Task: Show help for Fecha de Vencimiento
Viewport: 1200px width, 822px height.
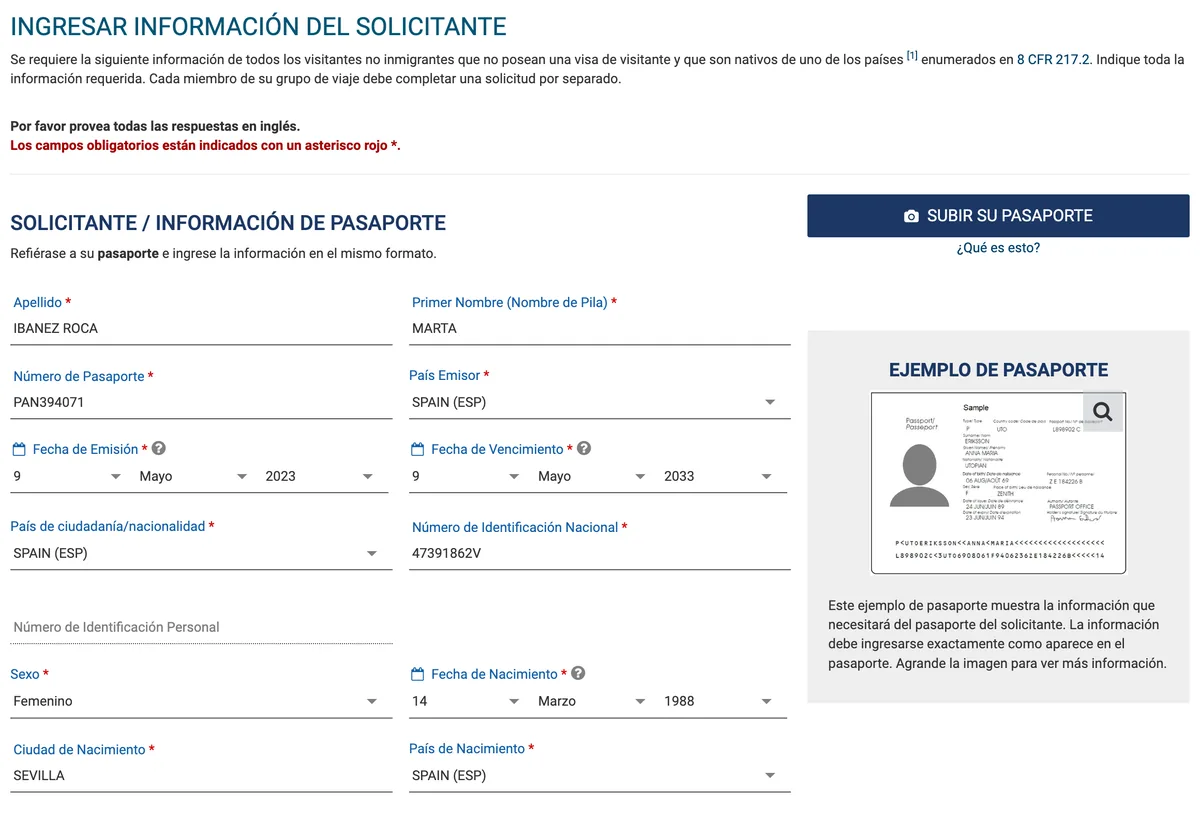Action: coord(584,449)
